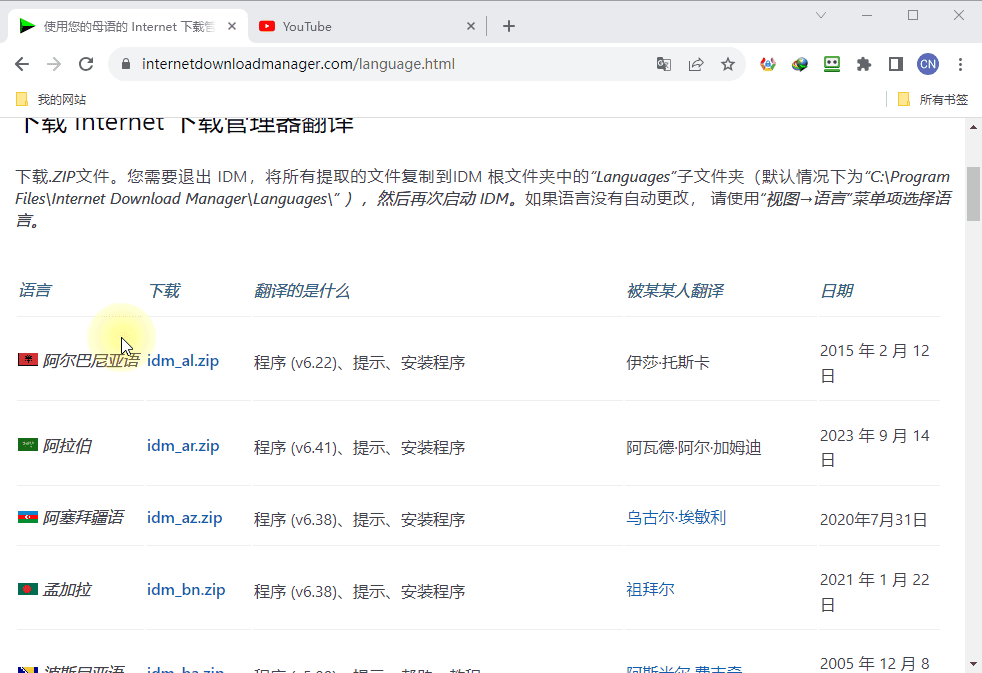Open the translate page icon
This screenshot has width=982, height=673.
664,64
